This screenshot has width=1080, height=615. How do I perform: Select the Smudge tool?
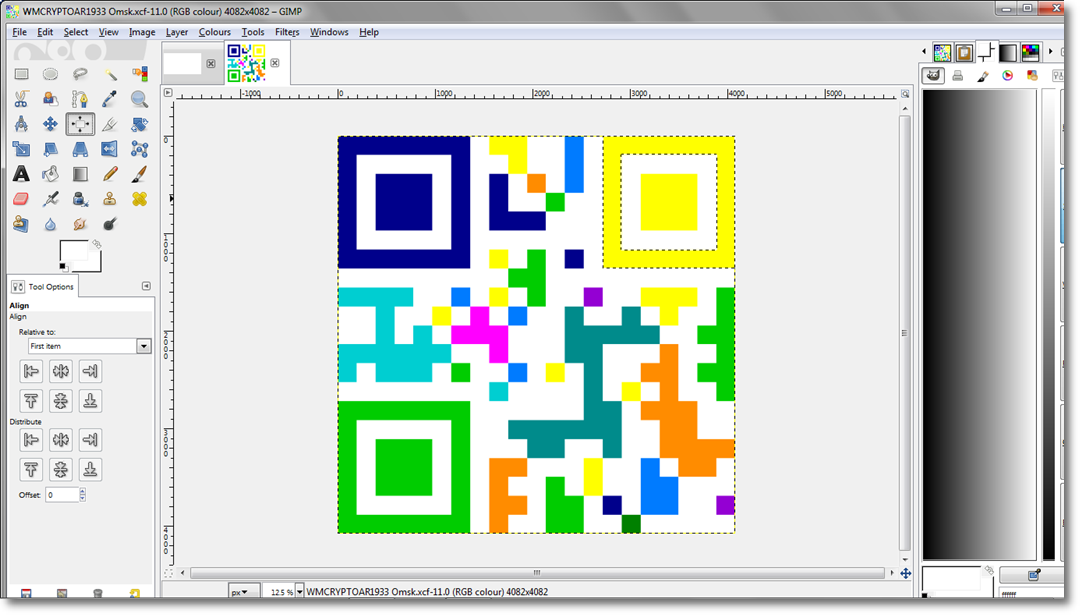point(80,224)
